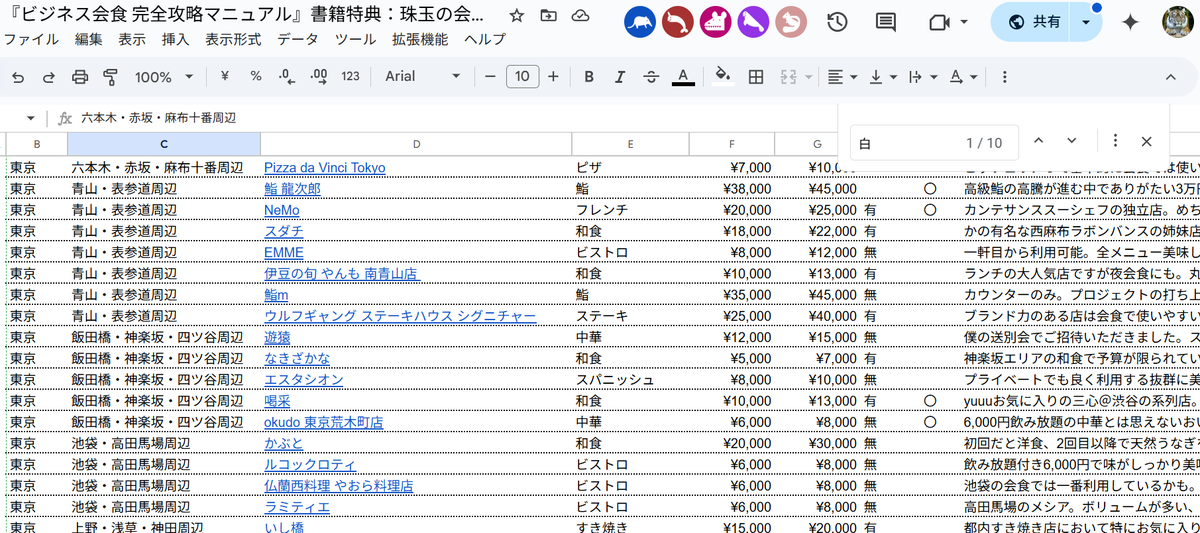Open 鮨 龍次郎 restaurant link
This screenshot has width=1200, height=533.
[x=292, y=189]
